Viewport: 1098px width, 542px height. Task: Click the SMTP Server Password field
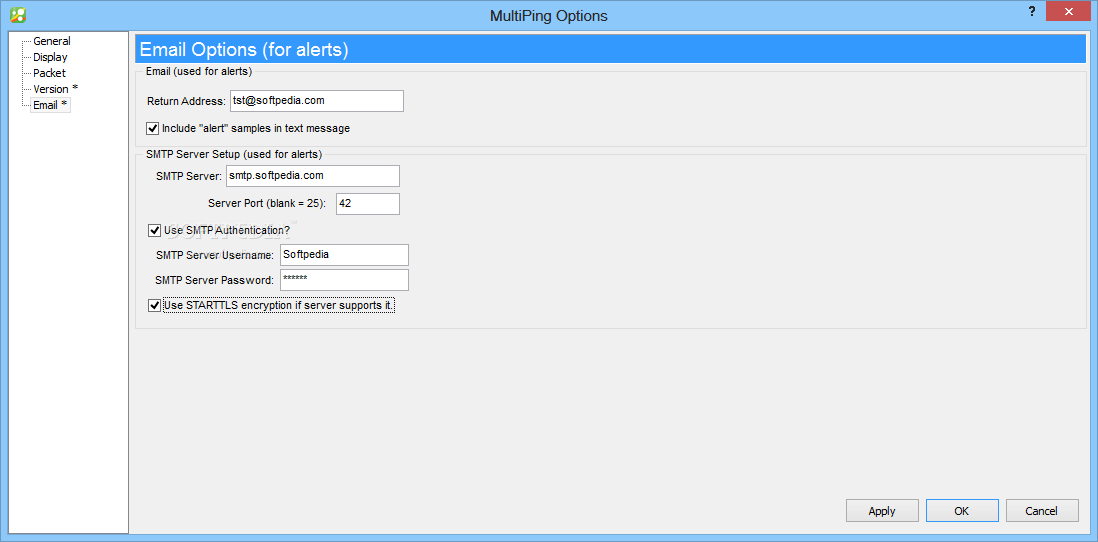click(x=344, y=280)
